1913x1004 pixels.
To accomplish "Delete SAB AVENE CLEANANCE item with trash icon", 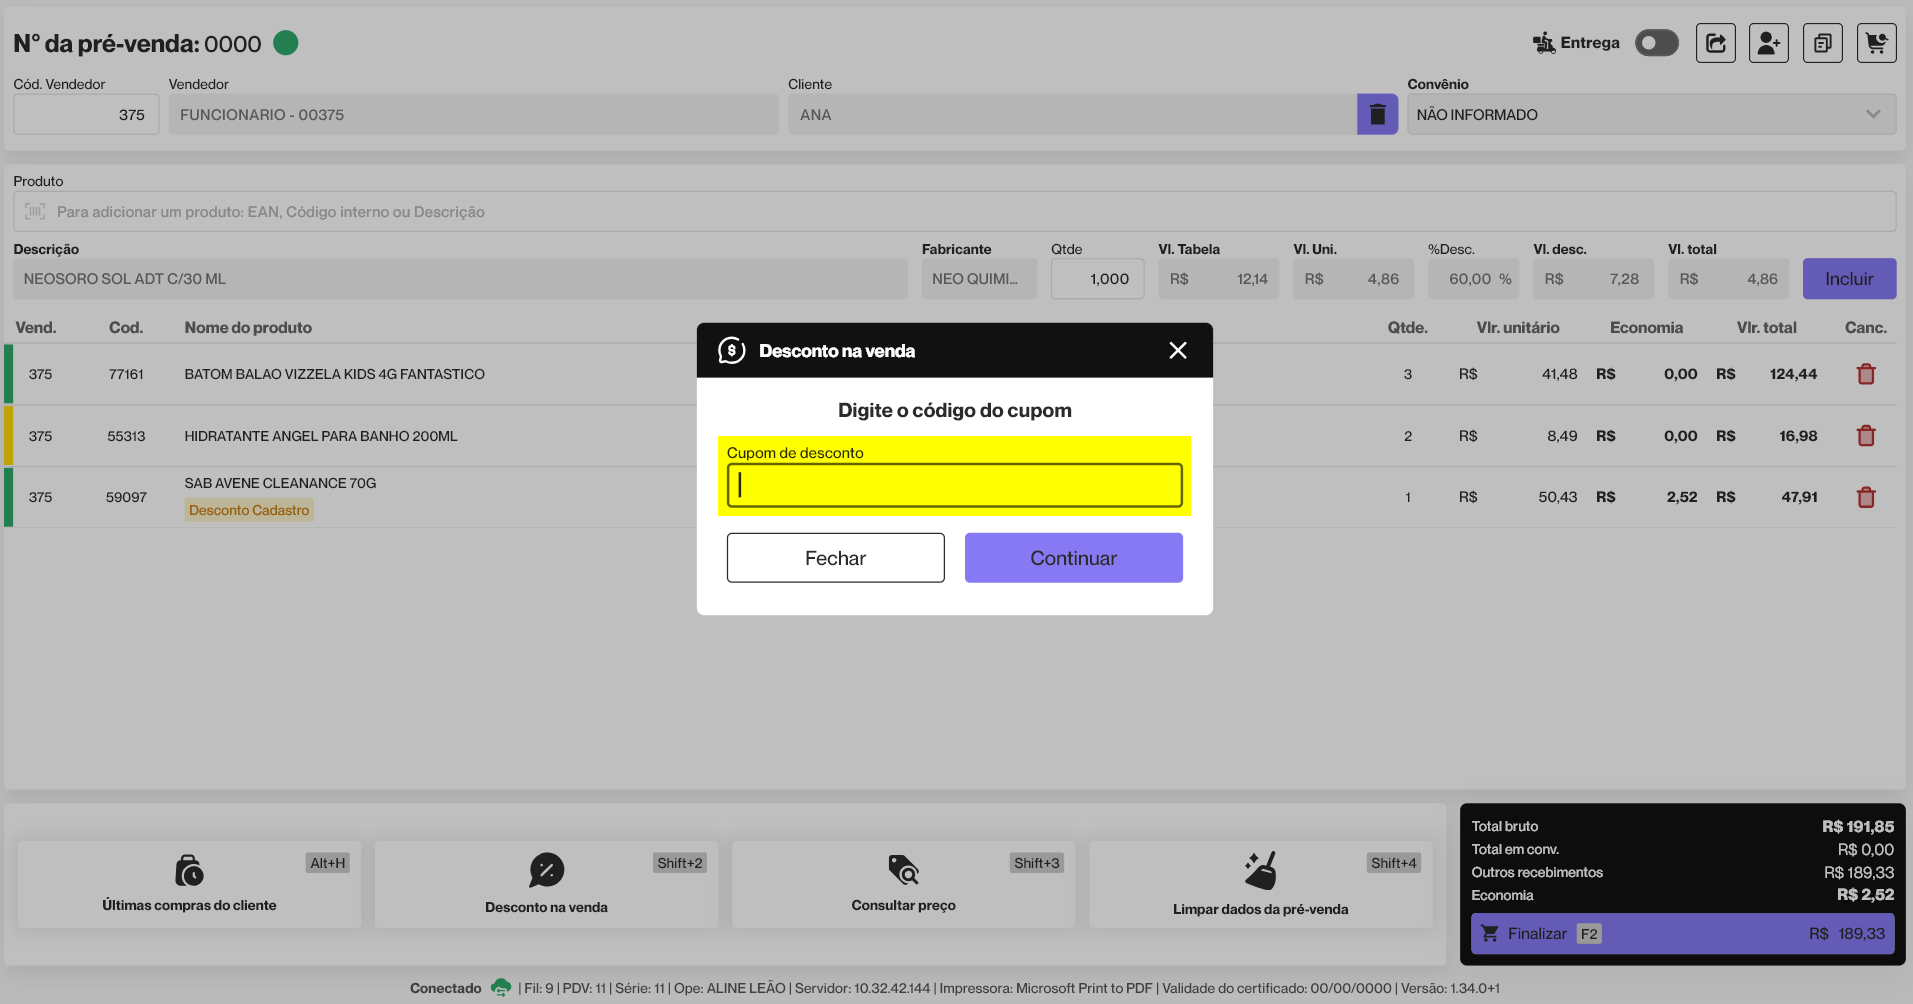I will (1865, 497).
